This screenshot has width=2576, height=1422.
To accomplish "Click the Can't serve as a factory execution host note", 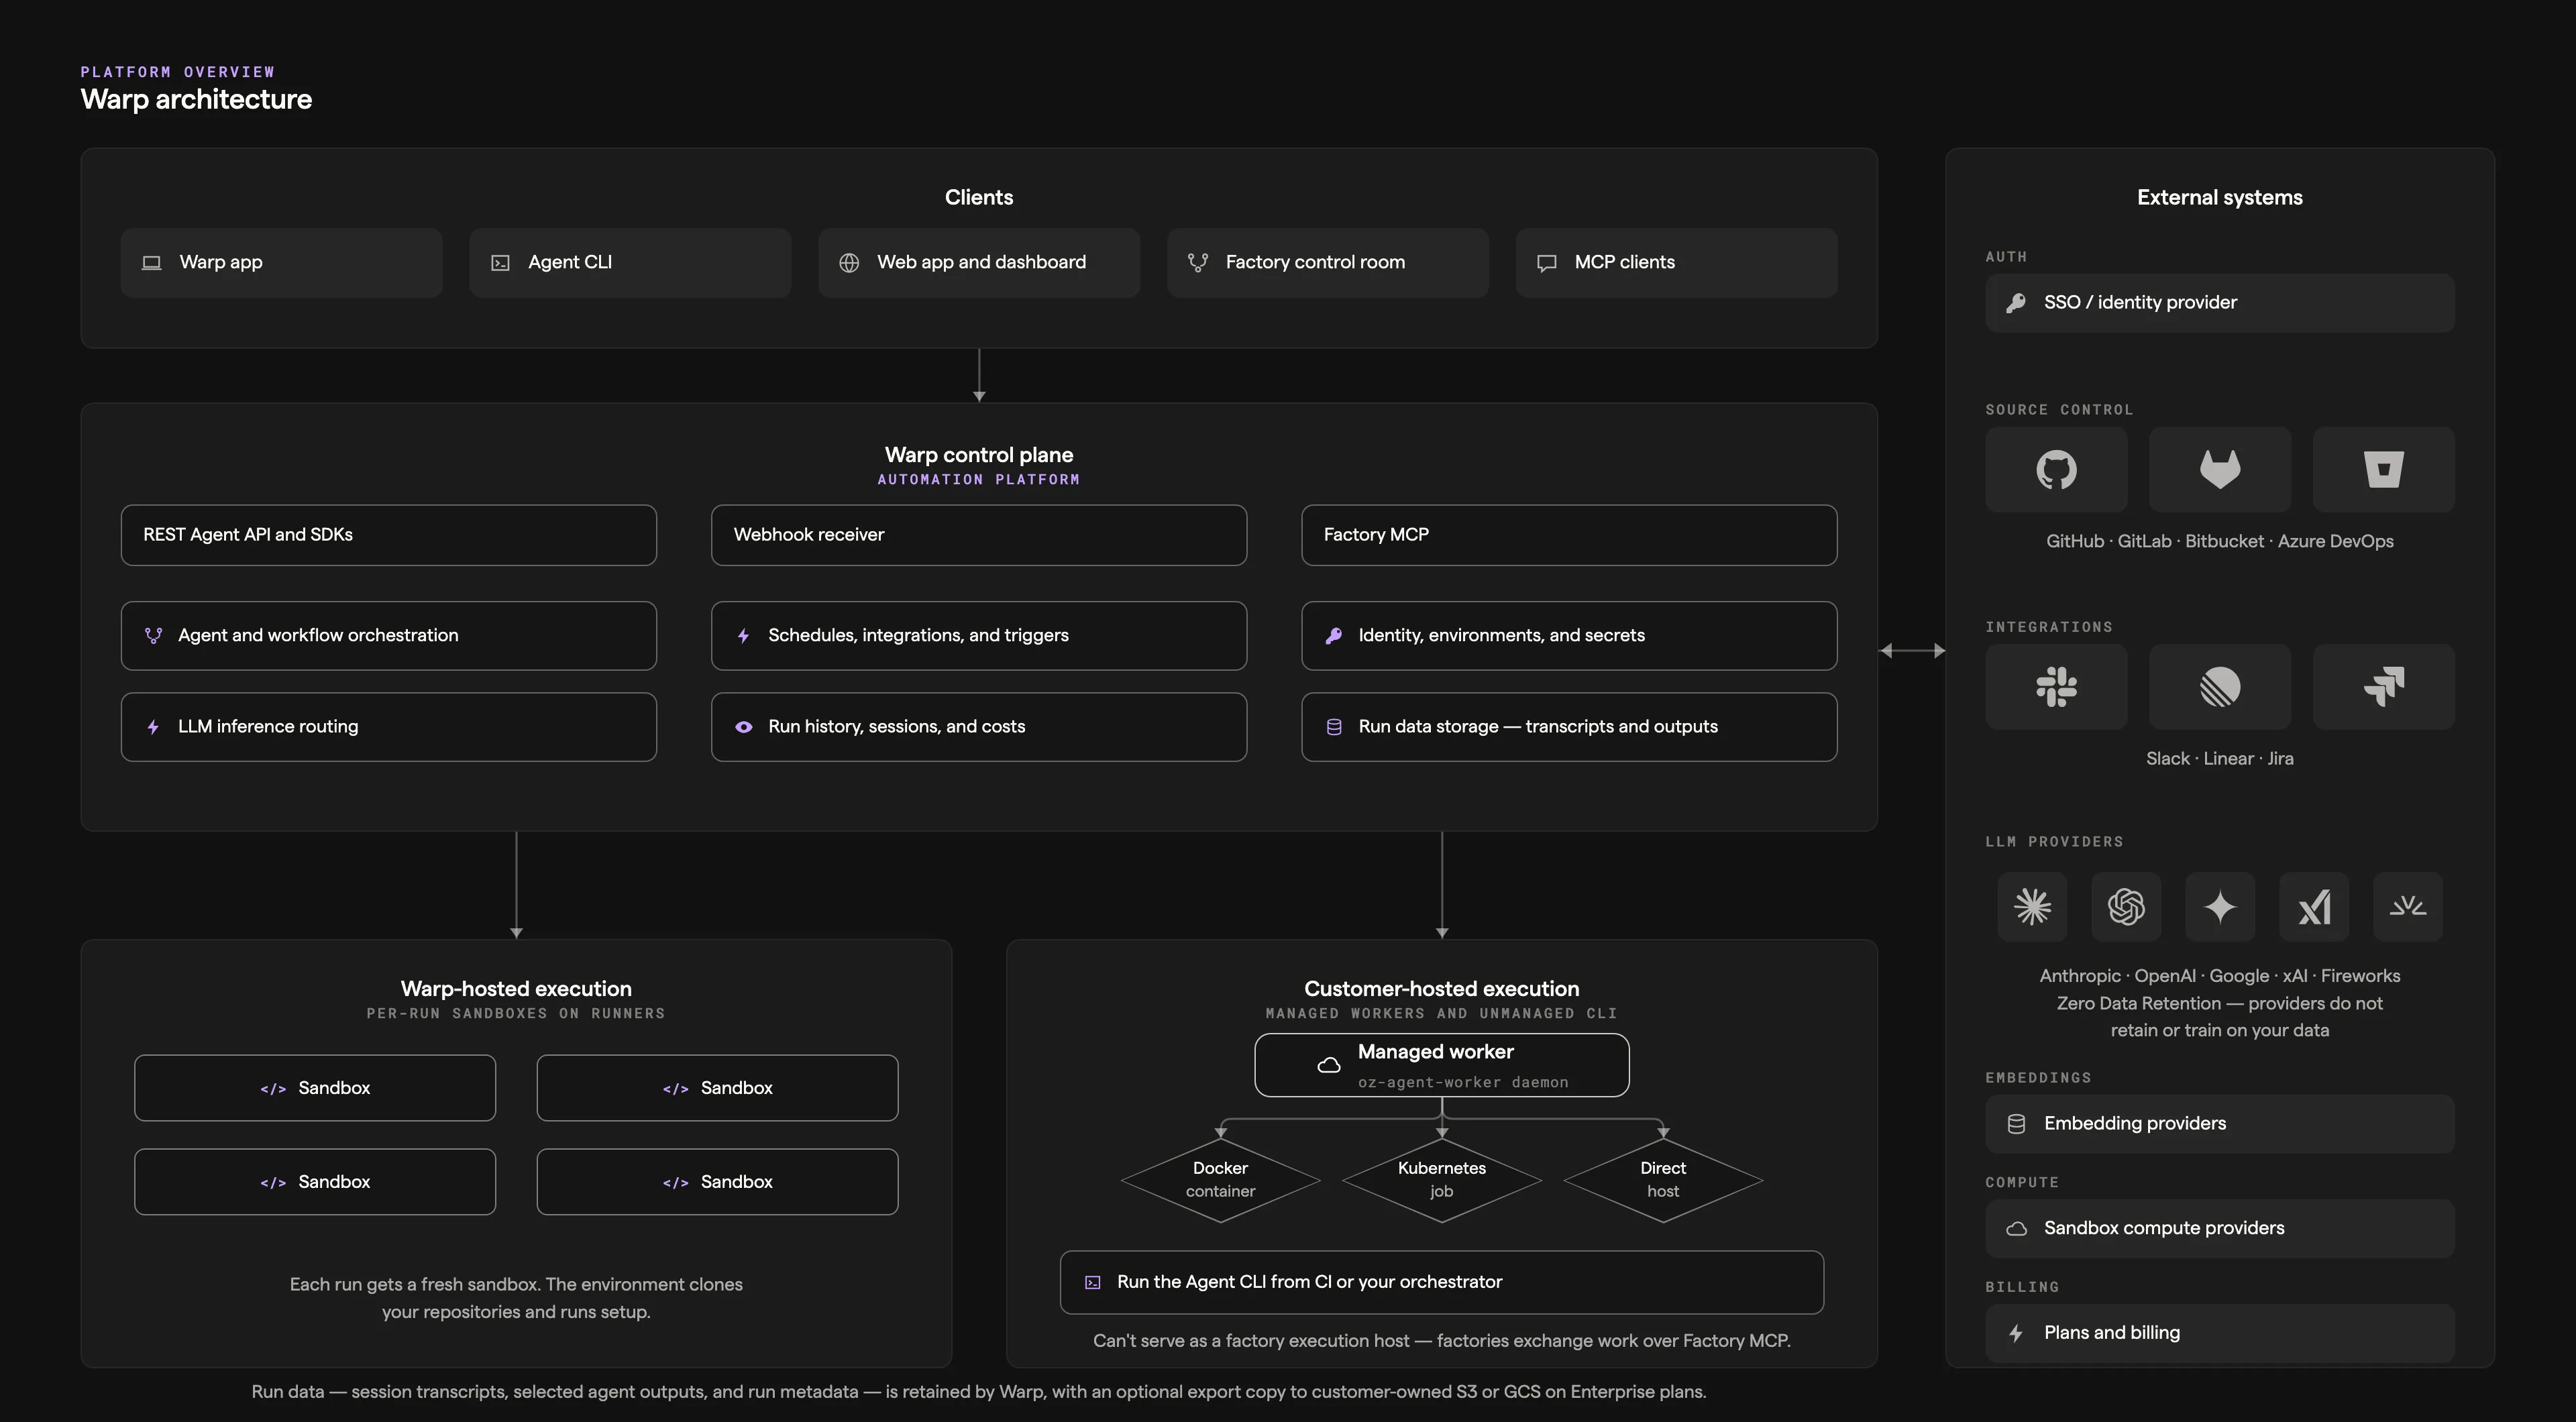I will coord(1441,1341).
